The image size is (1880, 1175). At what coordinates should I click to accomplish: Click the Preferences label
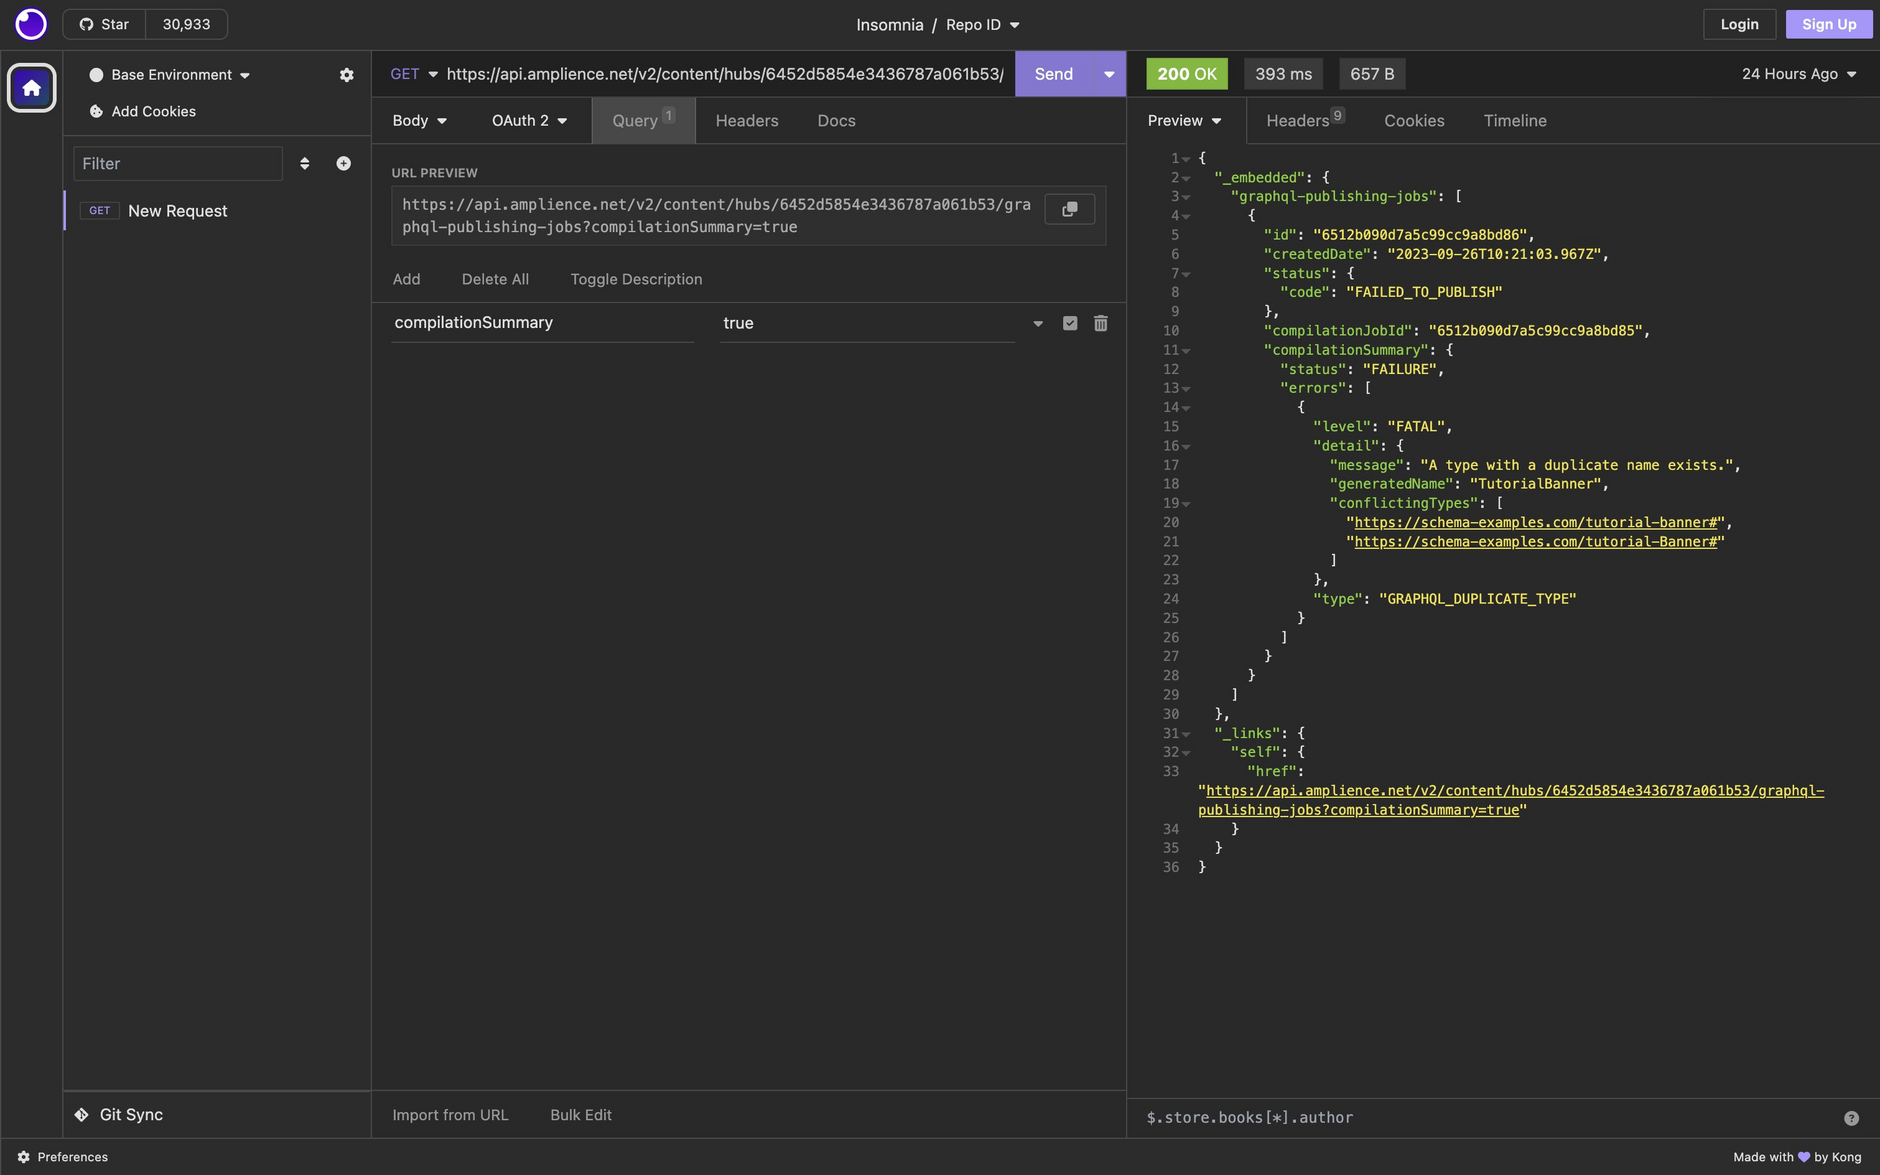pyautogui.click(x=72, y=1157)
